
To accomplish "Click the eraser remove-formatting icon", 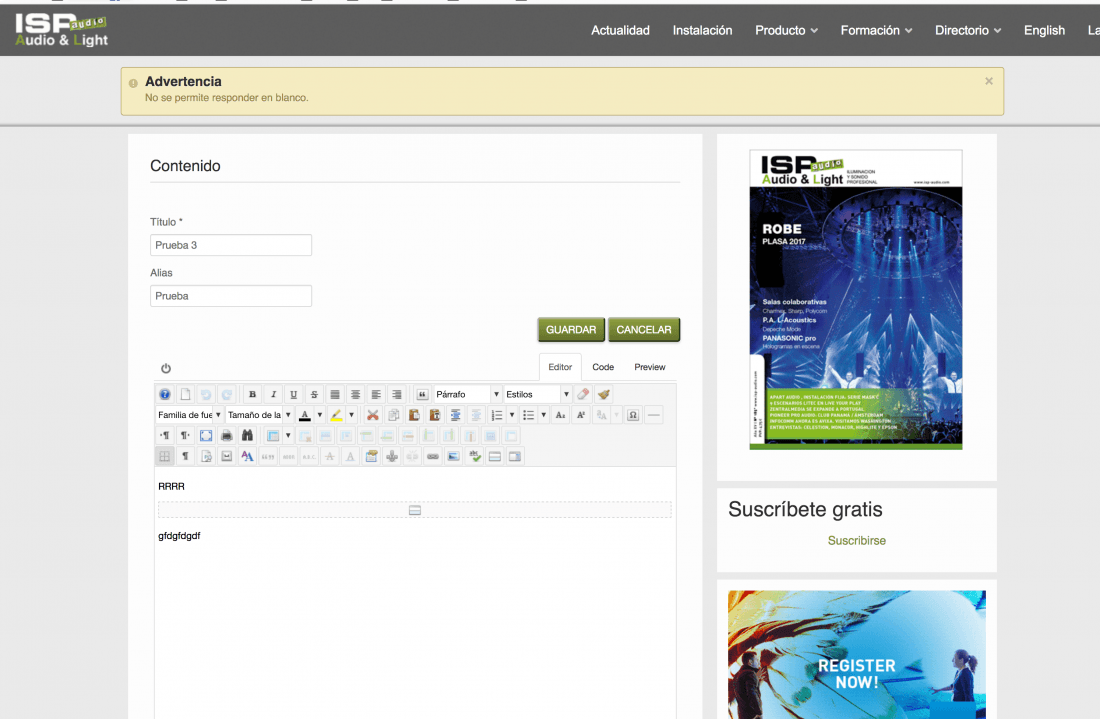I will 583,394.
